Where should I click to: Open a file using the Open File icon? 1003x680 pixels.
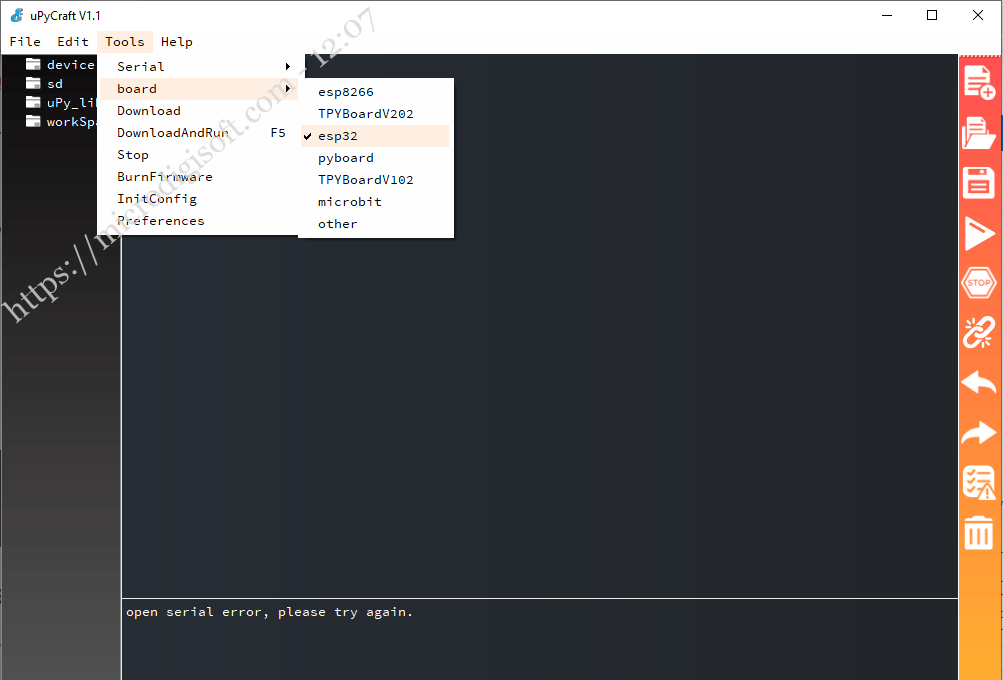pyautogui.click(x=978, y=133)
